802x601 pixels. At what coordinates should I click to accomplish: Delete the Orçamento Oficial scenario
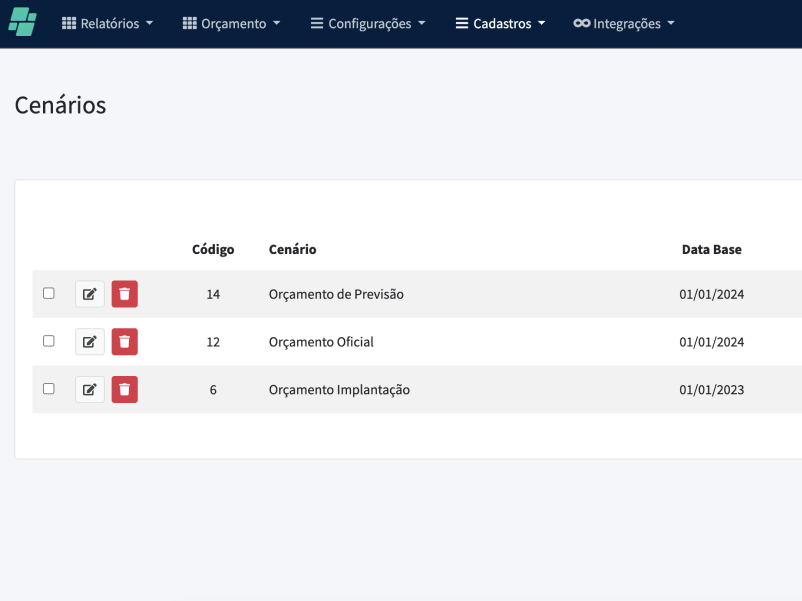point(124,342)
